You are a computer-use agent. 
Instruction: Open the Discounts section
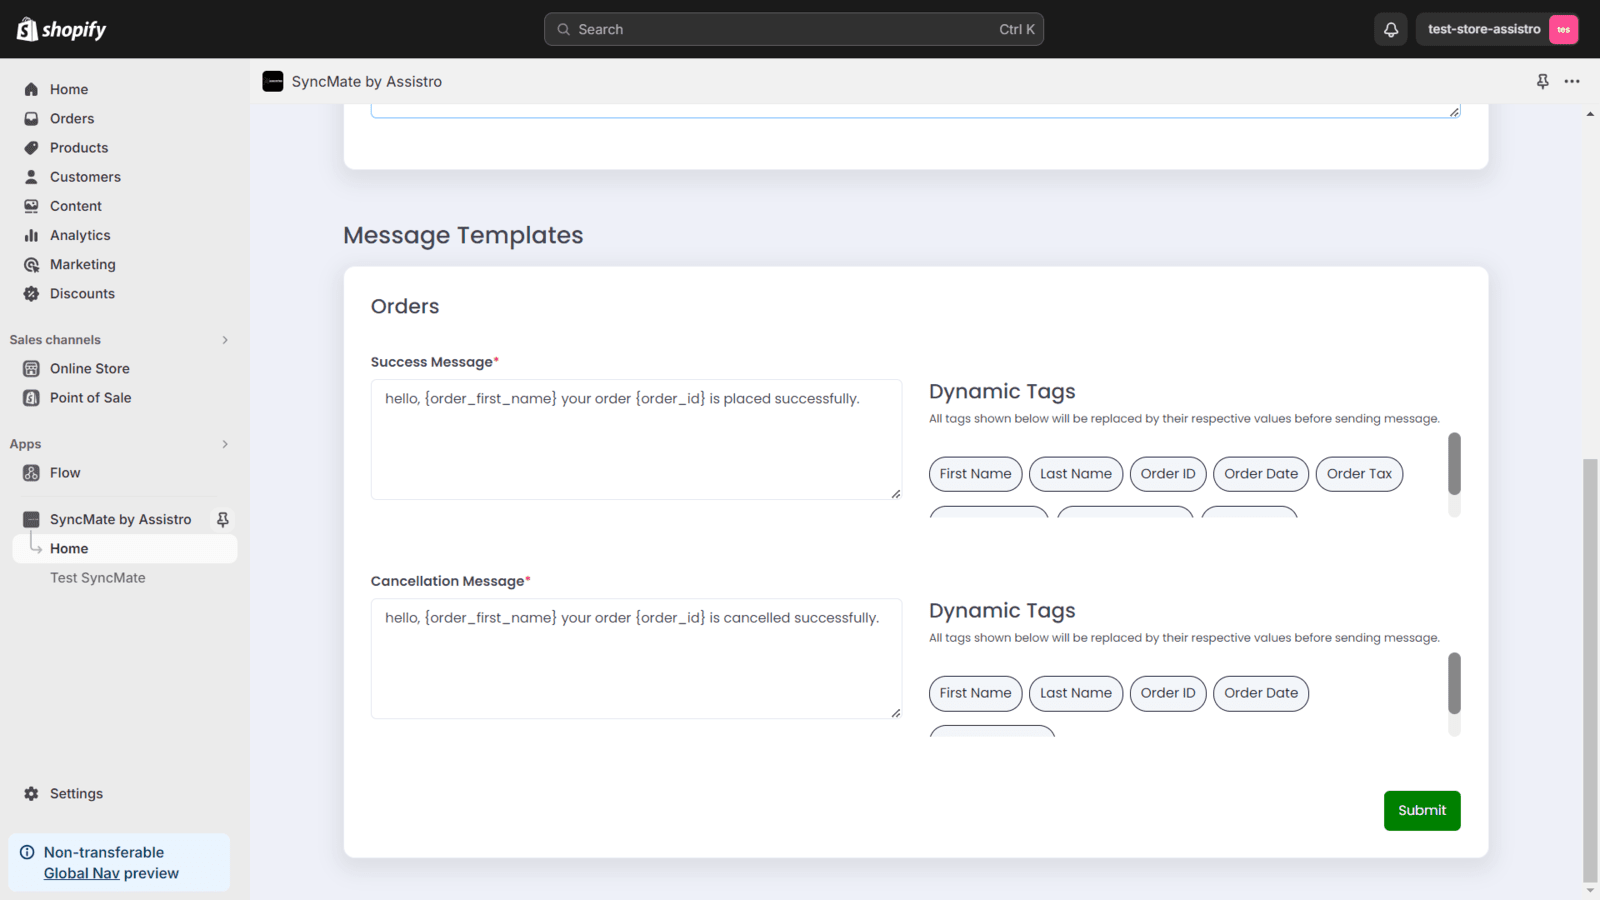tap(81, 293)
